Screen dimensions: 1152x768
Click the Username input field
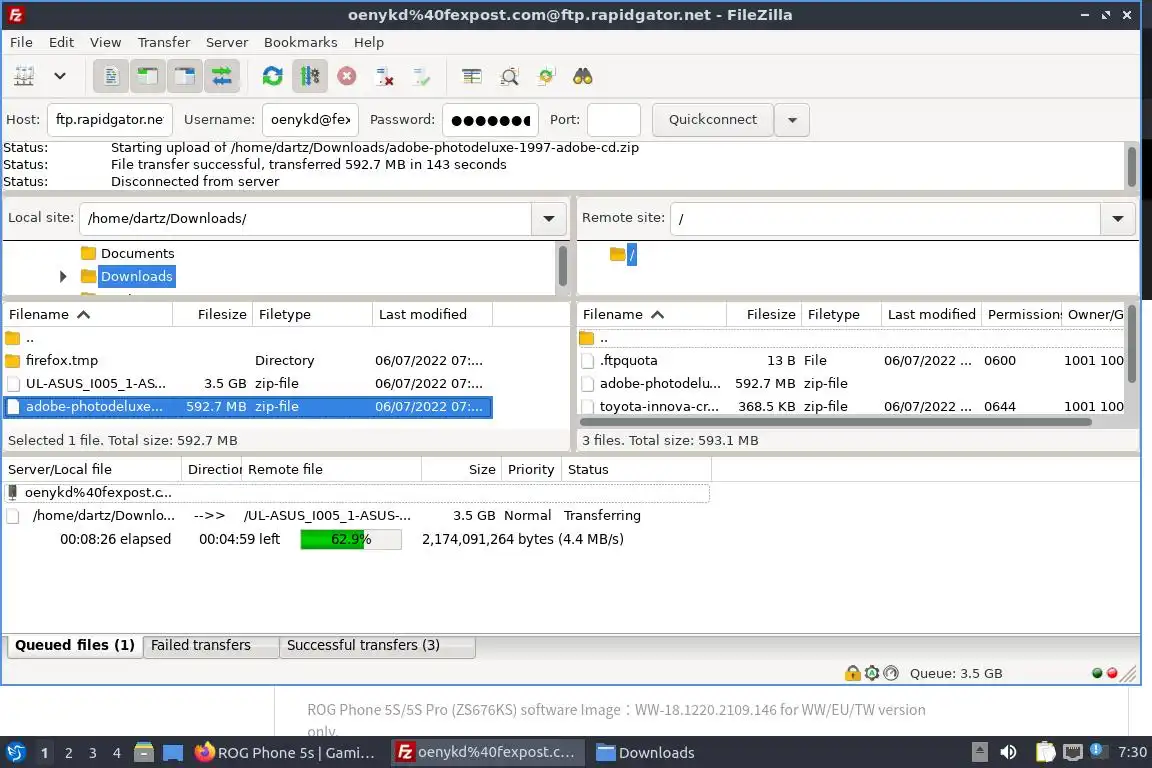[x=310, y=120]
